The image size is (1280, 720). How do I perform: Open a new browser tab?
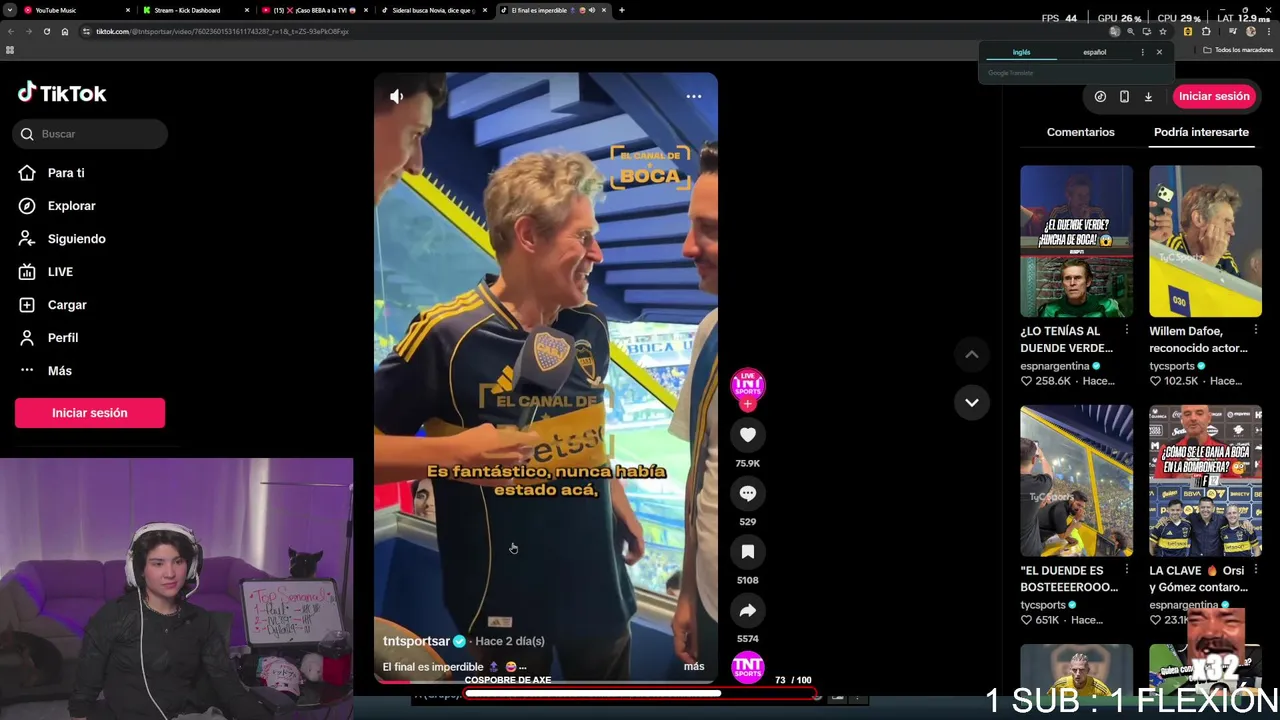pyautogui.click(x=622, y=10)
